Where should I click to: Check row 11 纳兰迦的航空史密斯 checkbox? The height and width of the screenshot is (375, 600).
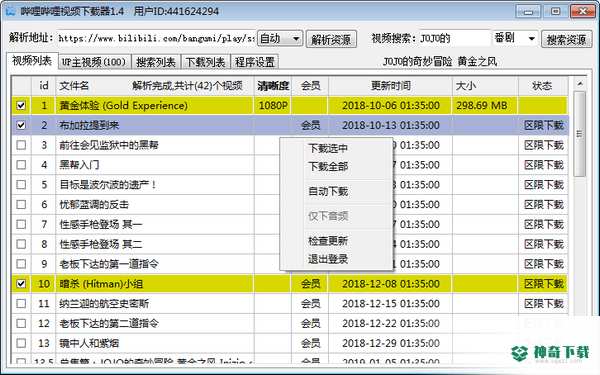click(x=21, y=304)
